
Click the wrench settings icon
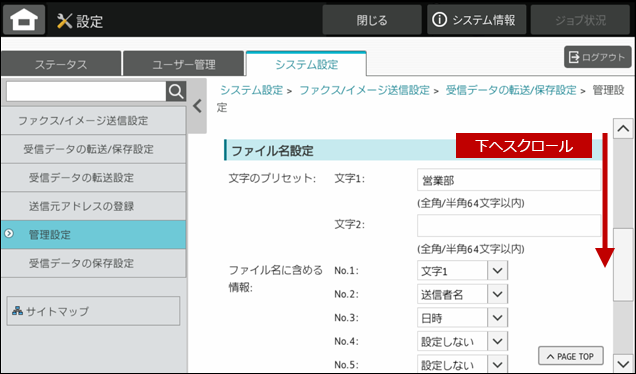point(64,21)
